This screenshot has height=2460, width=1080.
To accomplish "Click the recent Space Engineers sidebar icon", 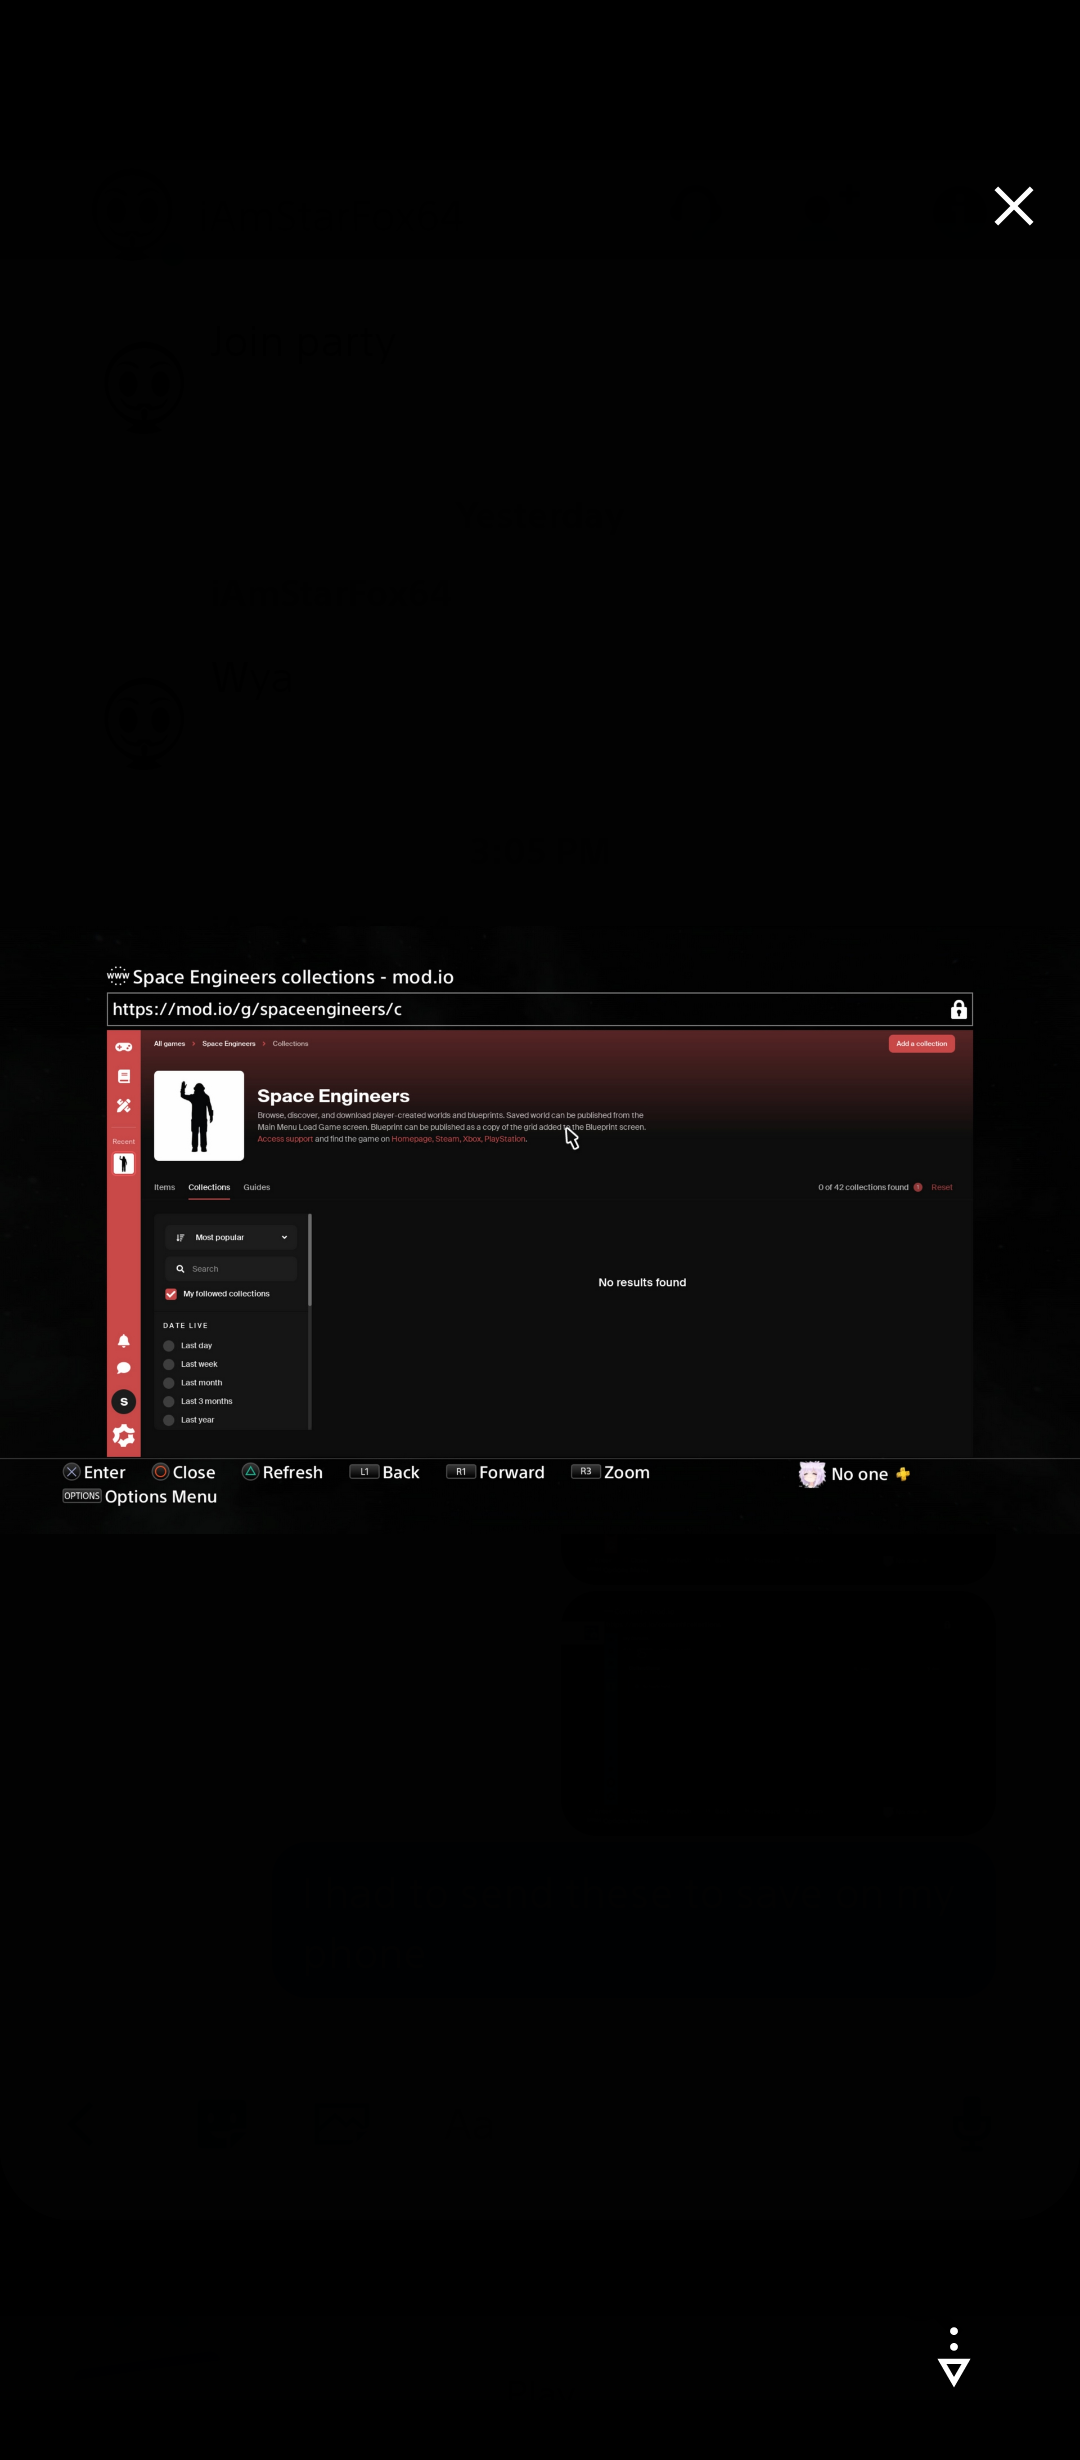I will [123, 1164].
